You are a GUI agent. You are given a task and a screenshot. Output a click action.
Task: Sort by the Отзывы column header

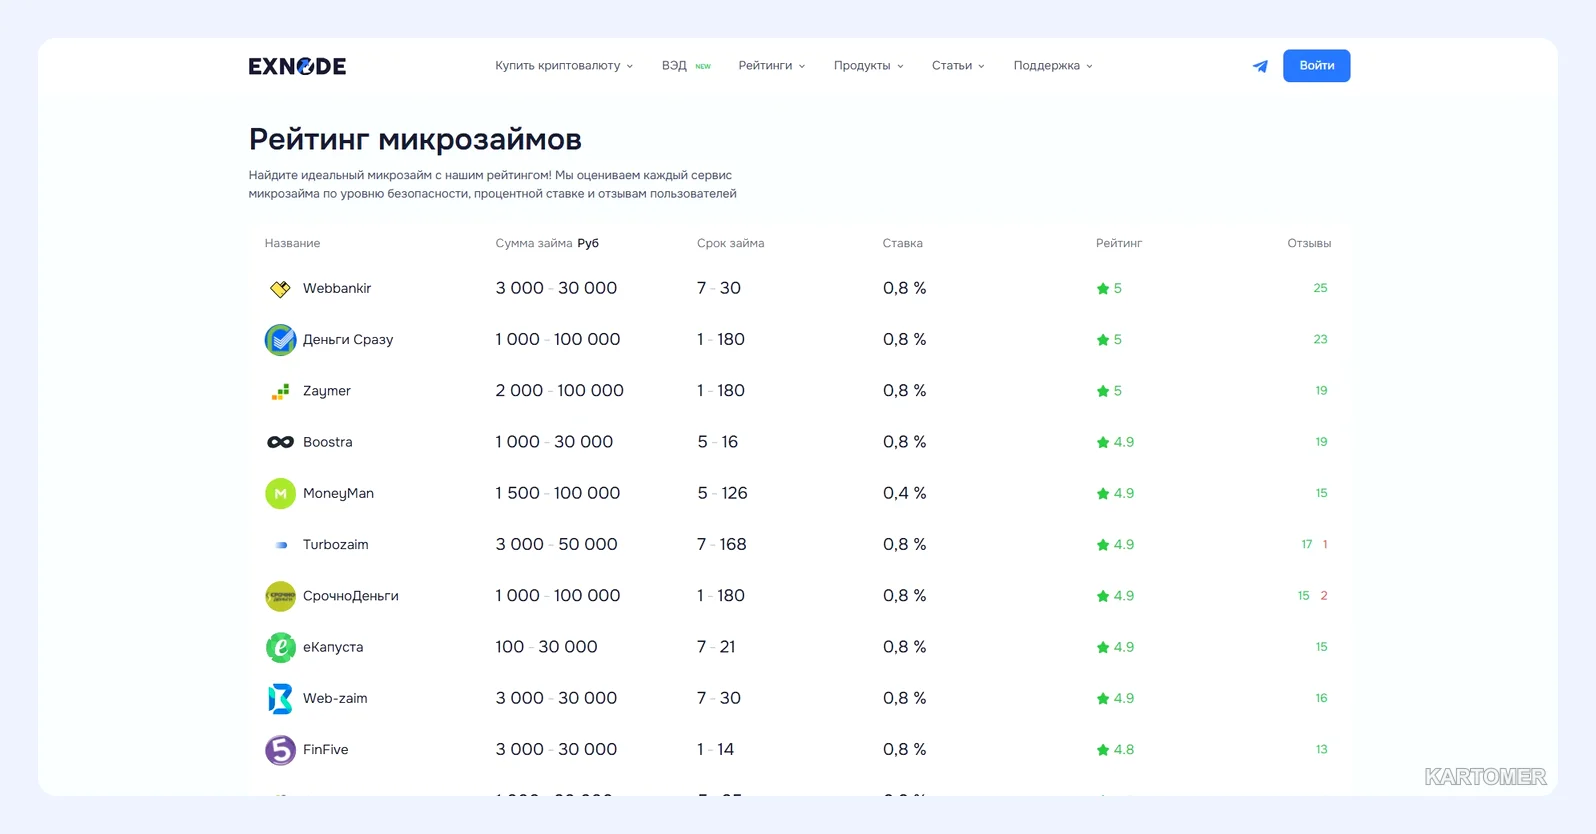[1309, 243]
